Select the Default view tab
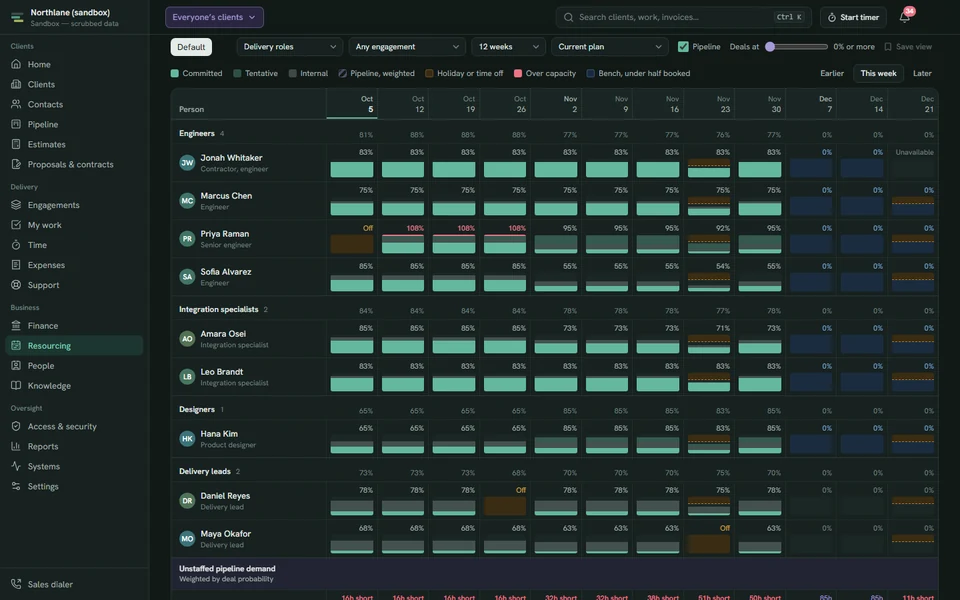 coord(191,47)
